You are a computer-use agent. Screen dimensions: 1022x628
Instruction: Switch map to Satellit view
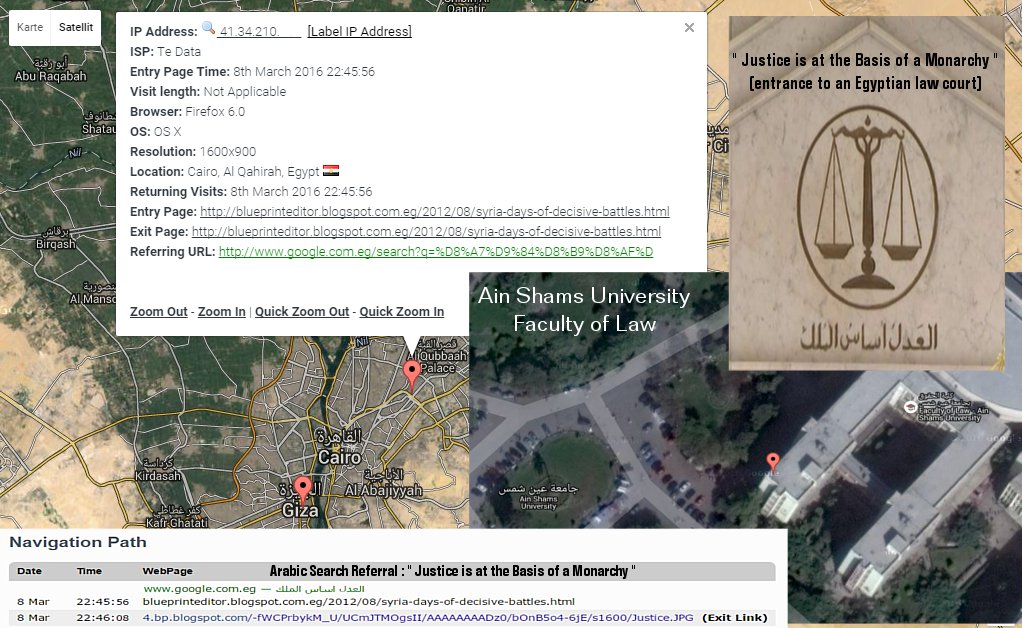tap(76, 27)
